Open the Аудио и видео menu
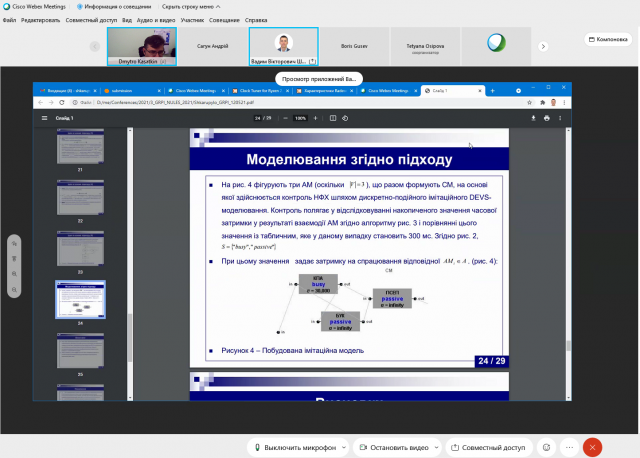640x458 pixels. point(156,20)
